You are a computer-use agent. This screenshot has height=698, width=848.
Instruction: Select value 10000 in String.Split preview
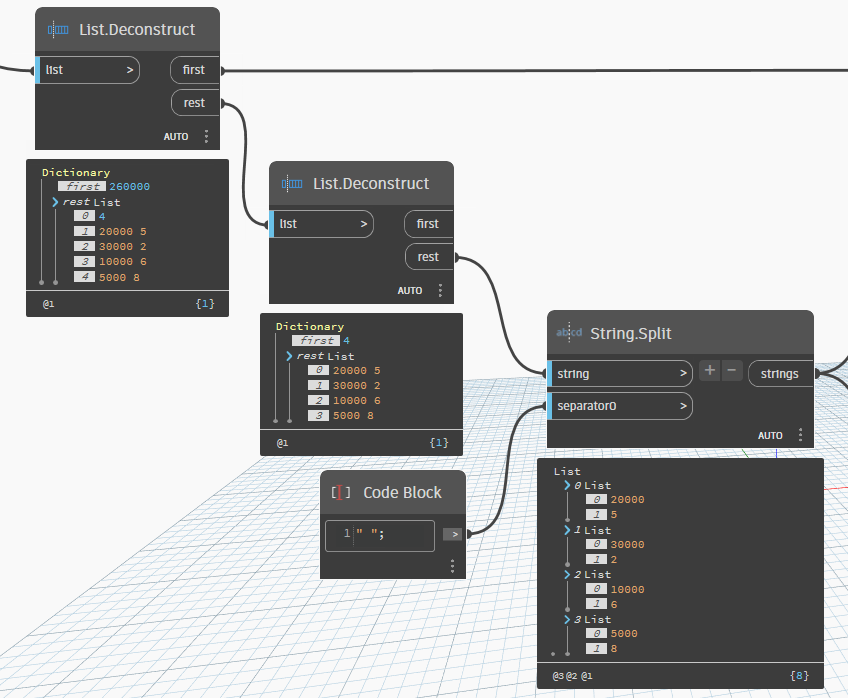(627, 589)
